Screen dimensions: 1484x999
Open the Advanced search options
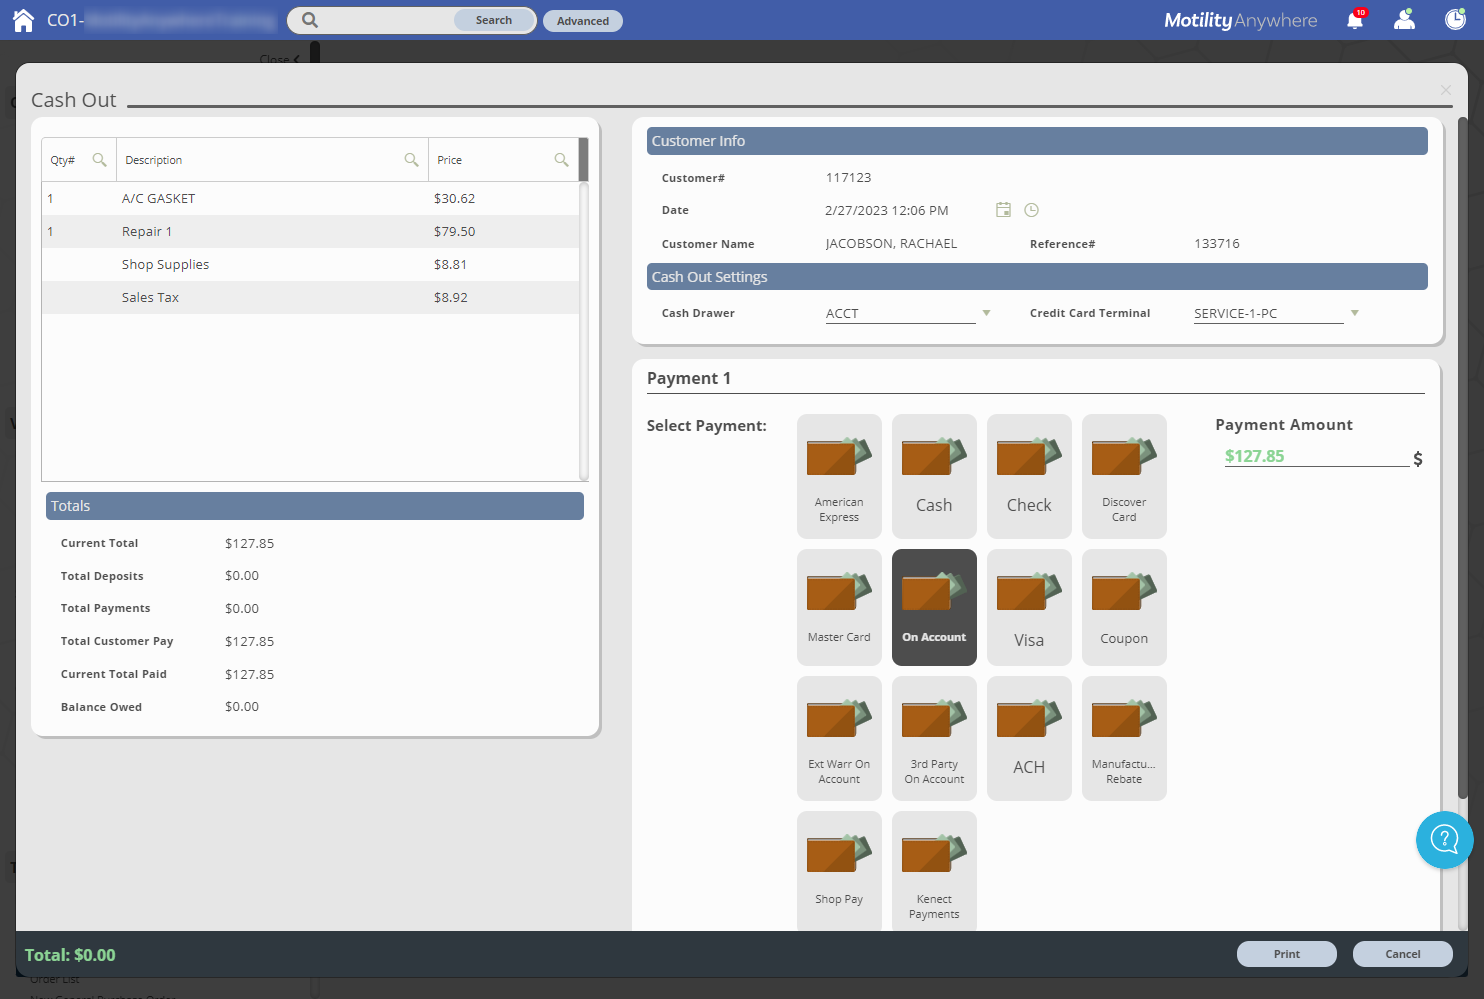(582, 20)
